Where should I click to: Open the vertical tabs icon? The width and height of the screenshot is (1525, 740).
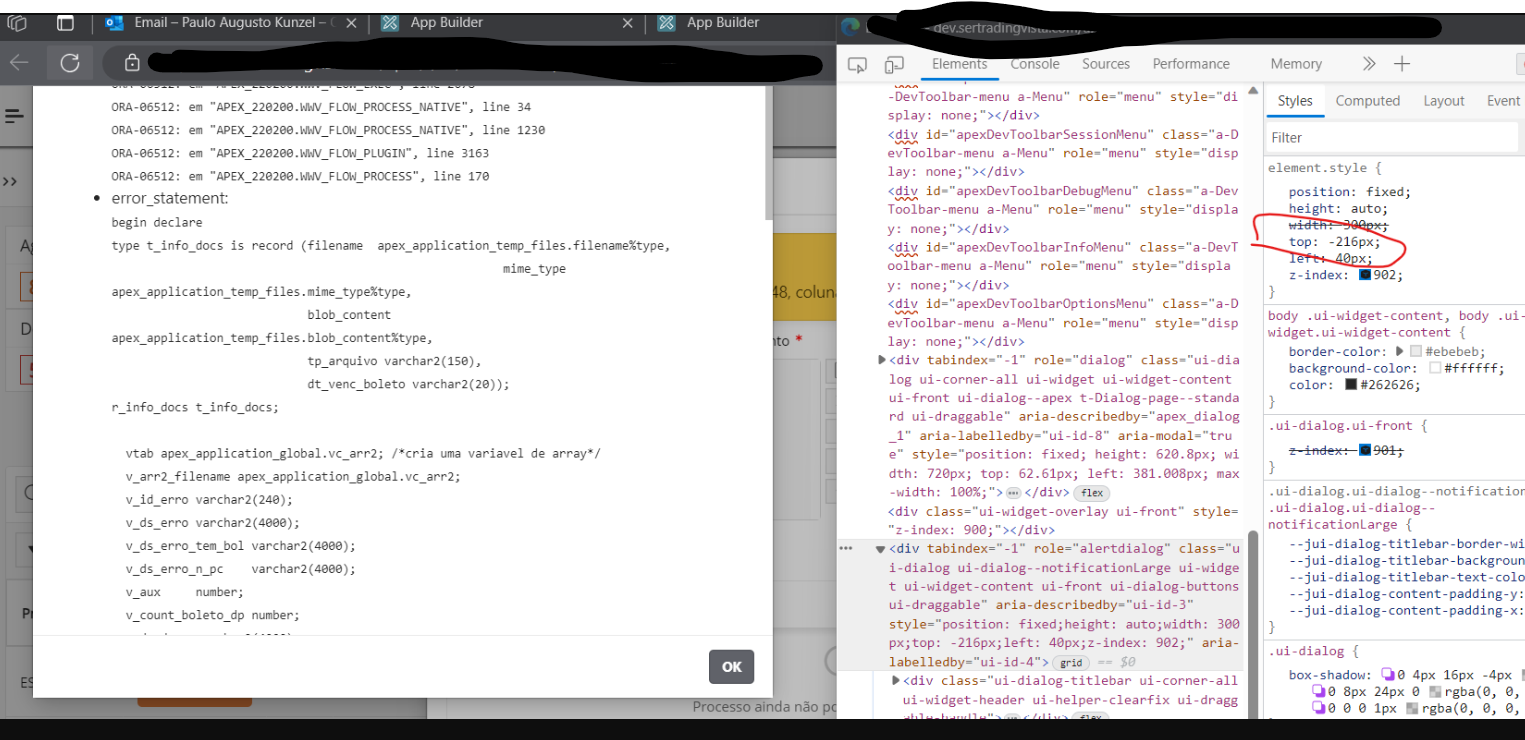(x=65, y=22)
